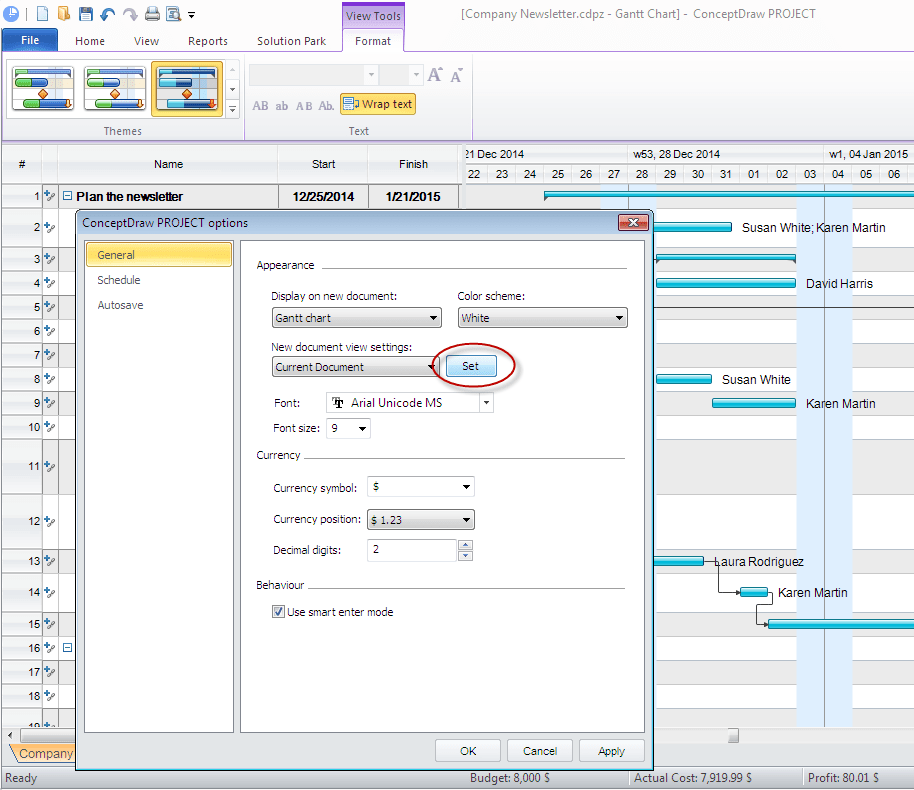Click the Increase font size icon
Viewport: 914px width, 790px height.
click(x=435, y=75)
